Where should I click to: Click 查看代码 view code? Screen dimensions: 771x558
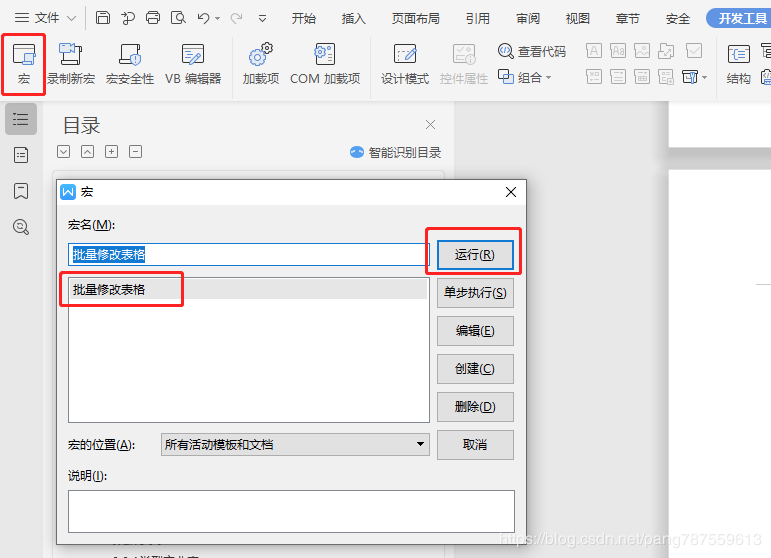tap(532, 51)
